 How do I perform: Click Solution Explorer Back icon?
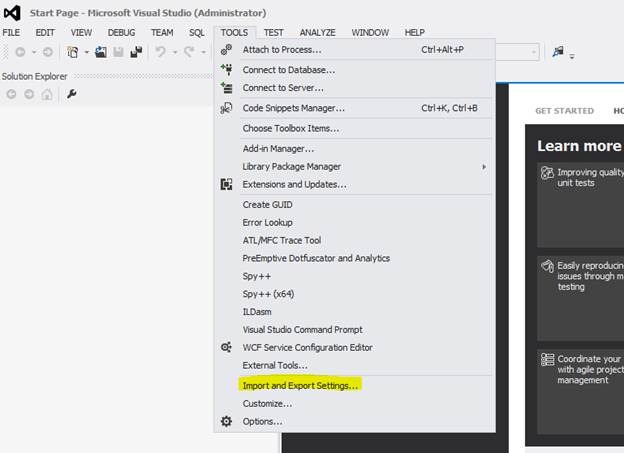click(12, 94)
